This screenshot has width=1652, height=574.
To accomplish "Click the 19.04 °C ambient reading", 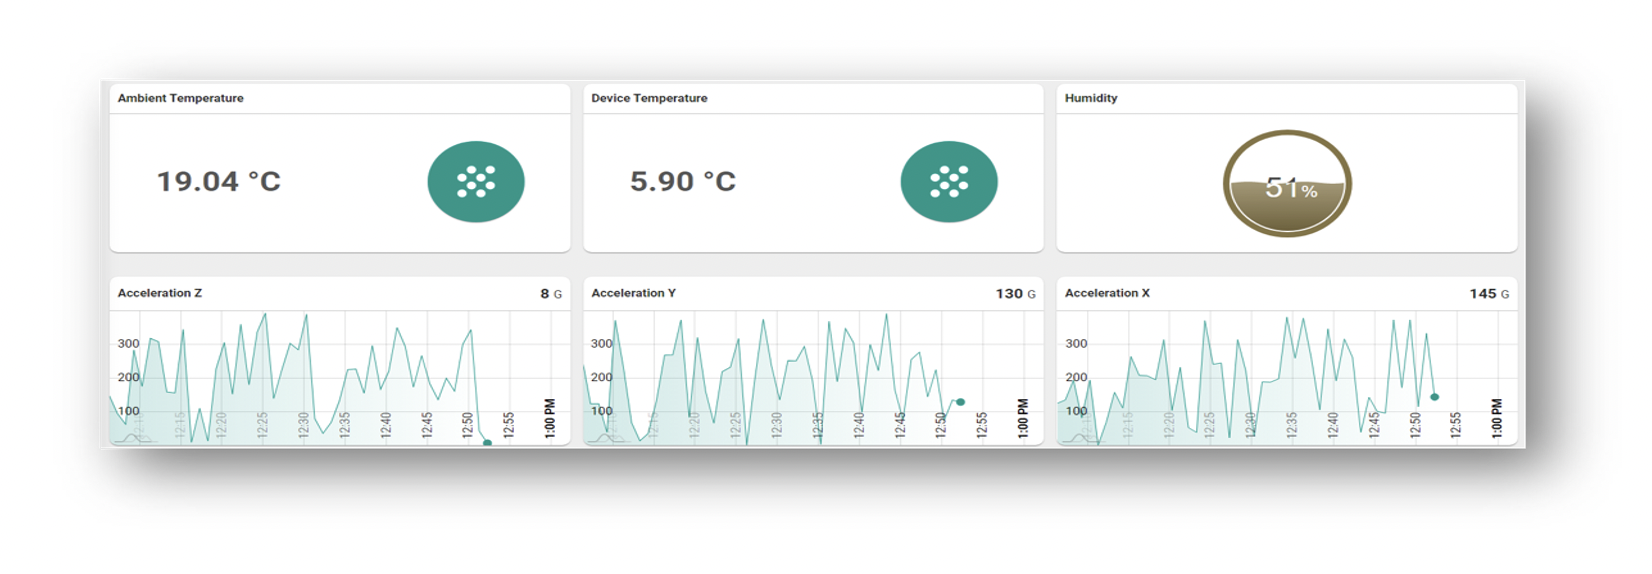I will click(219, 182).
